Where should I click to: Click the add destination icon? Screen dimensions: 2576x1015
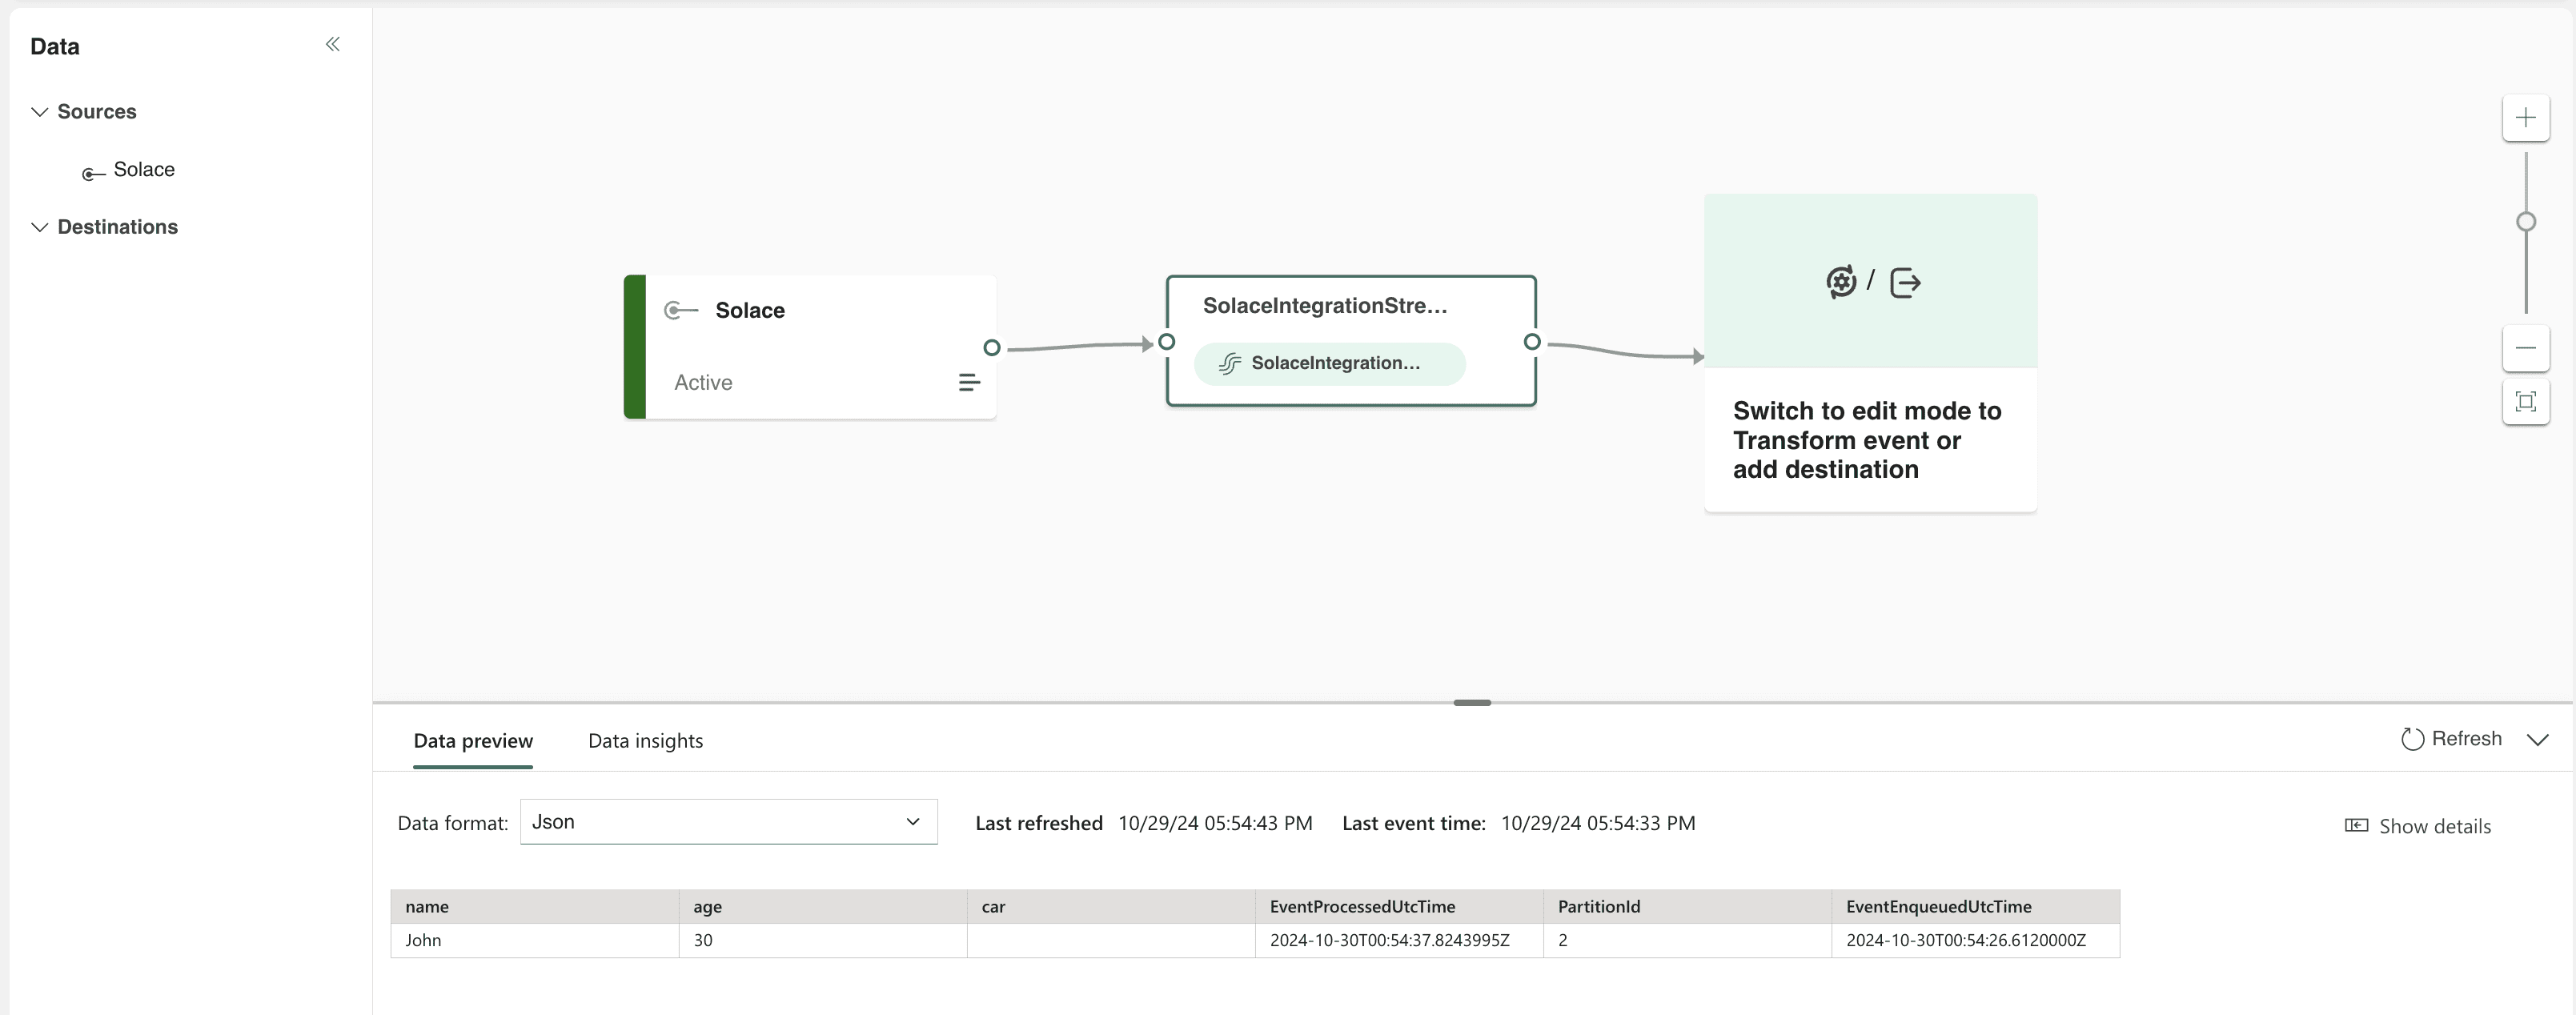tap(1904, 283)
